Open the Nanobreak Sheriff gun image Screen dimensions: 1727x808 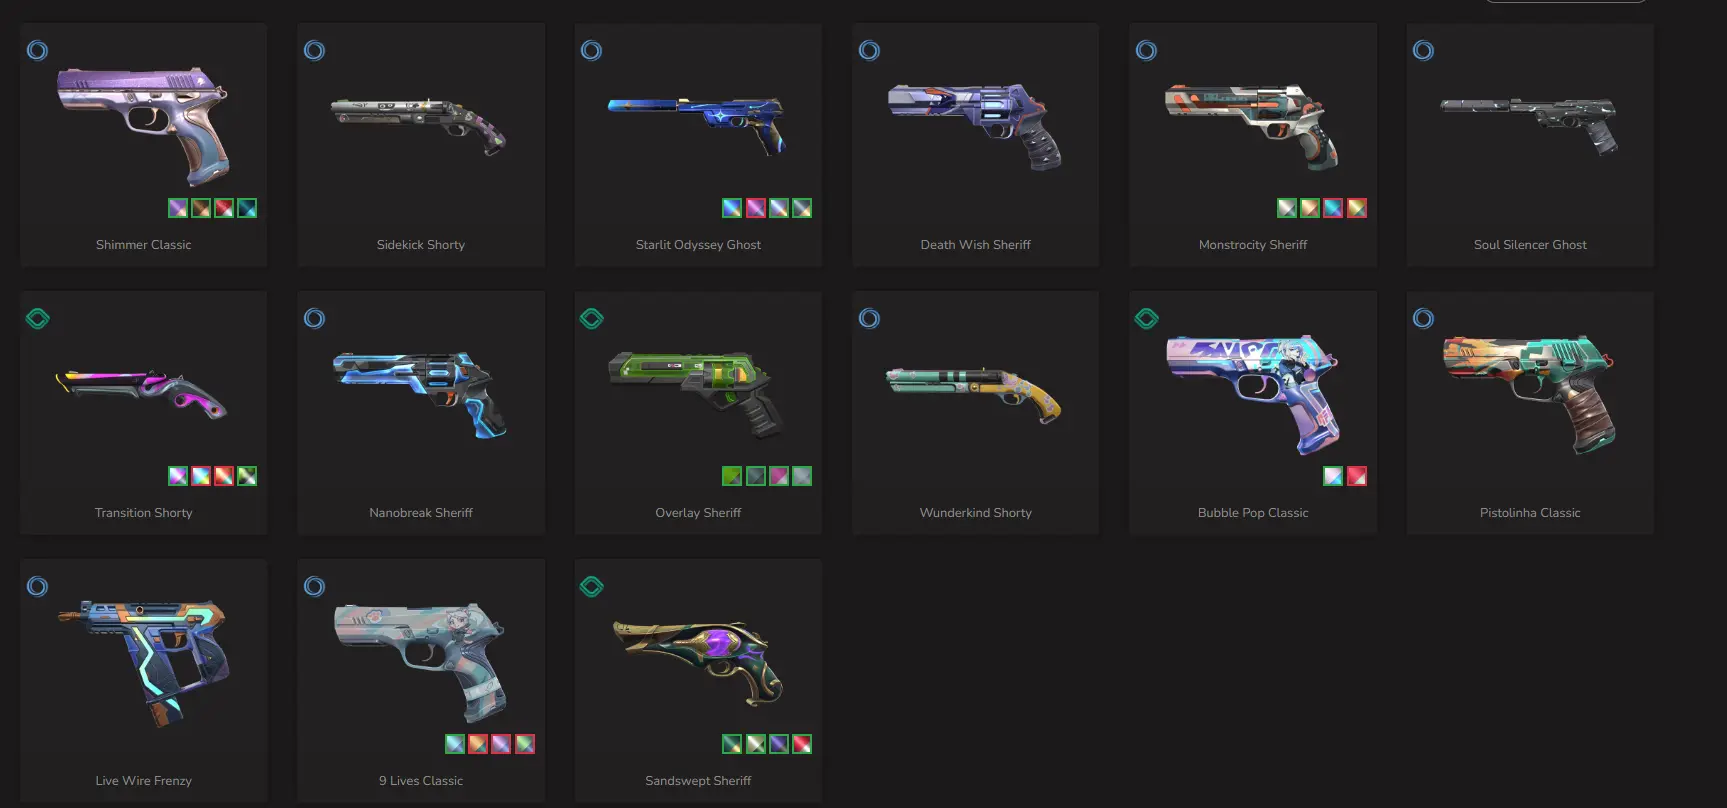[421, 394]
